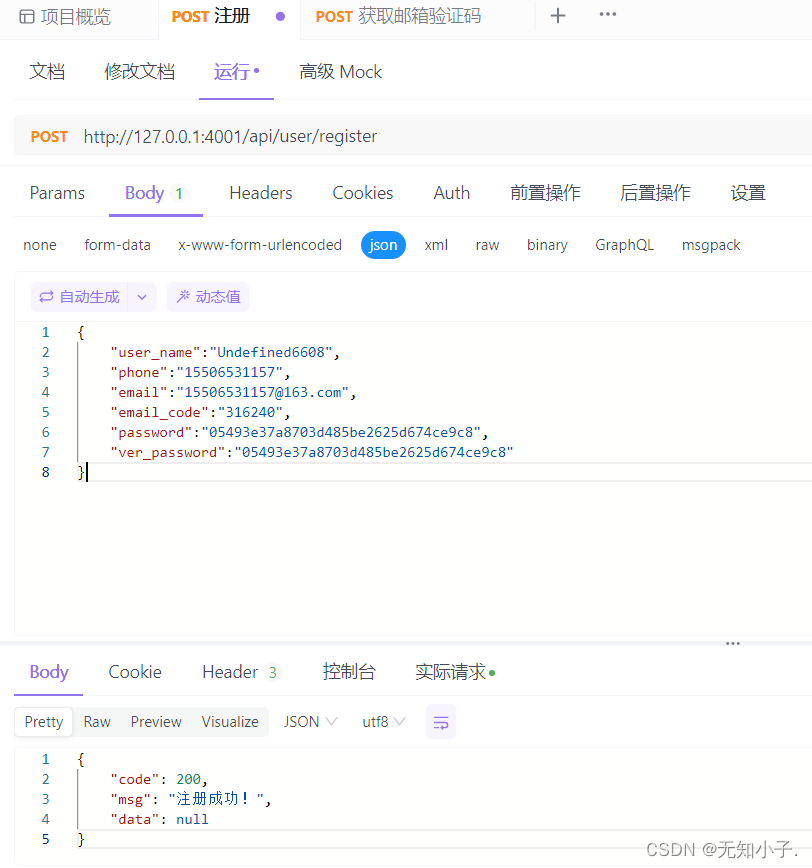Open a new request tab via plus icon
This screenshot has width=812, height=868.
click(x=557, y=15)
